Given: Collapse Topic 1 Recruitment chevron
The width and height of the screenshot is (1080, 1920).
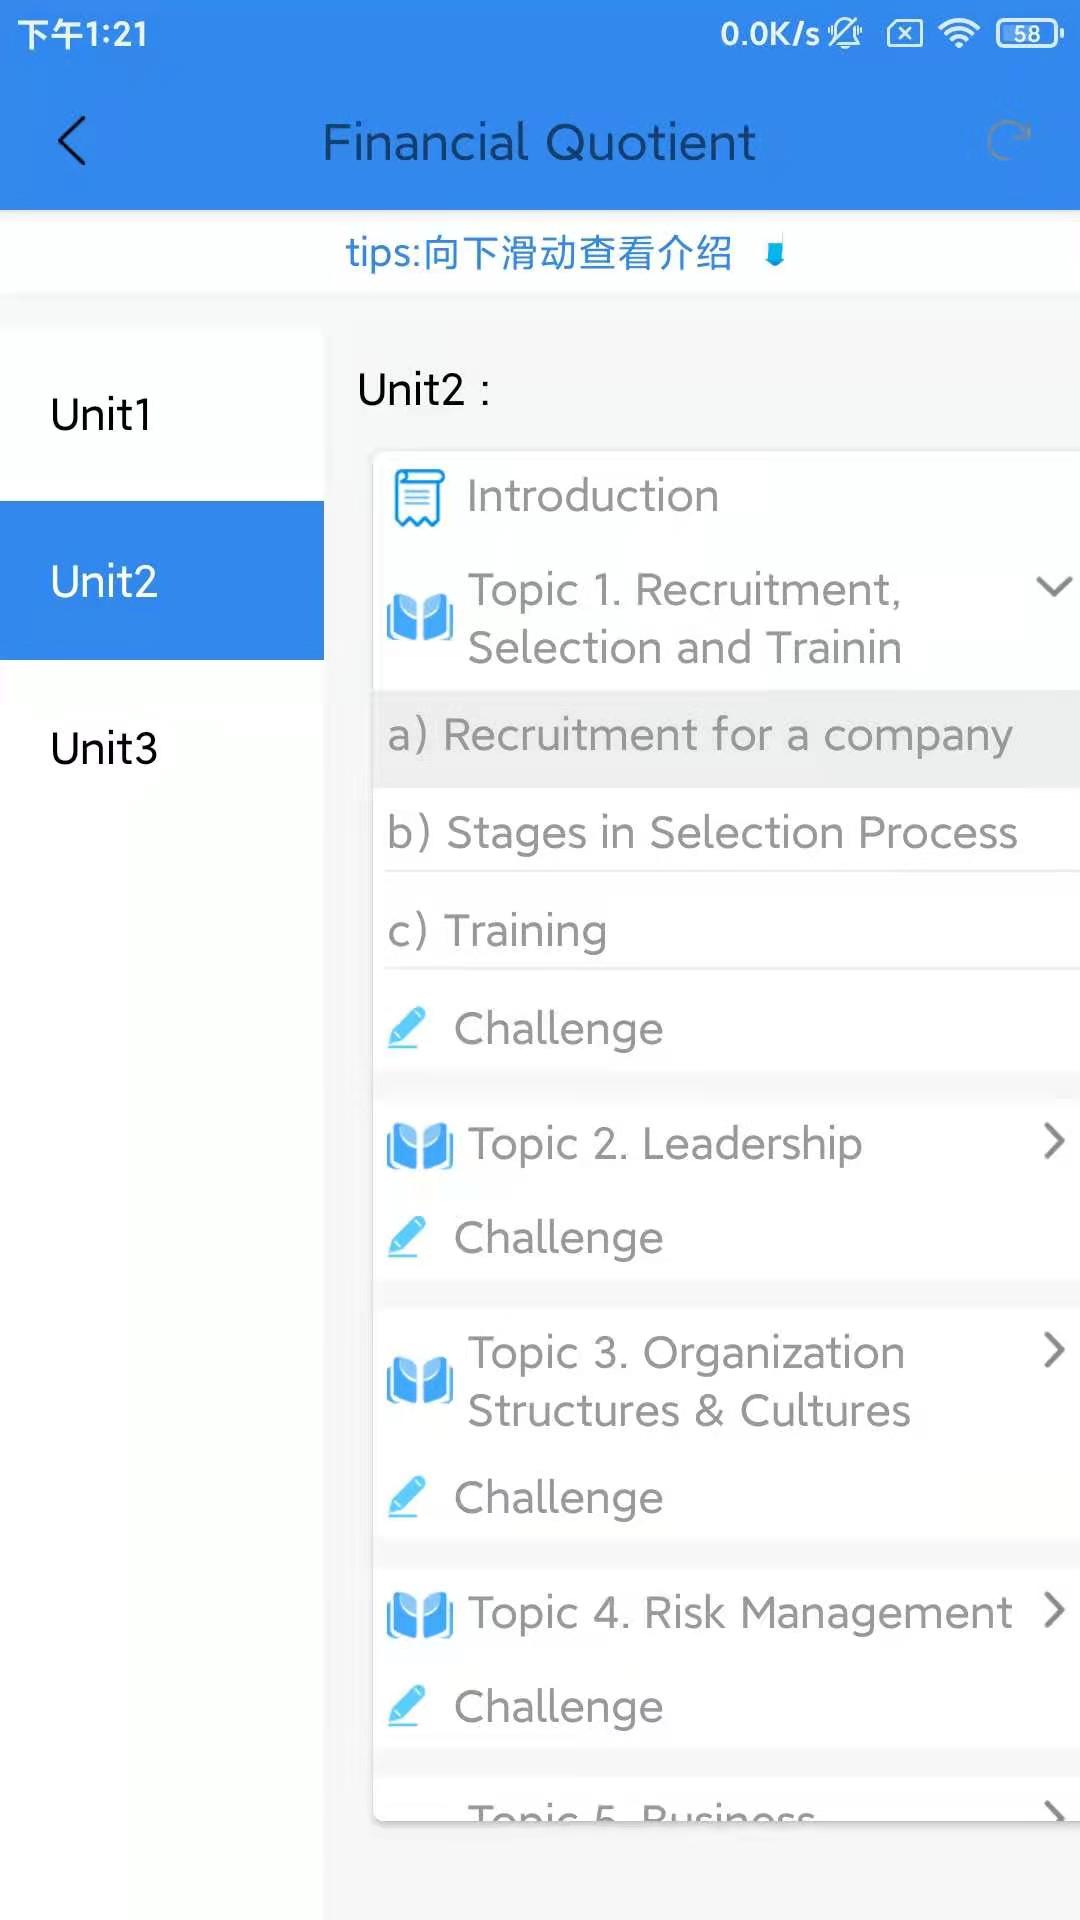Looking at the screenshot, I should [x=1054, y=587].
